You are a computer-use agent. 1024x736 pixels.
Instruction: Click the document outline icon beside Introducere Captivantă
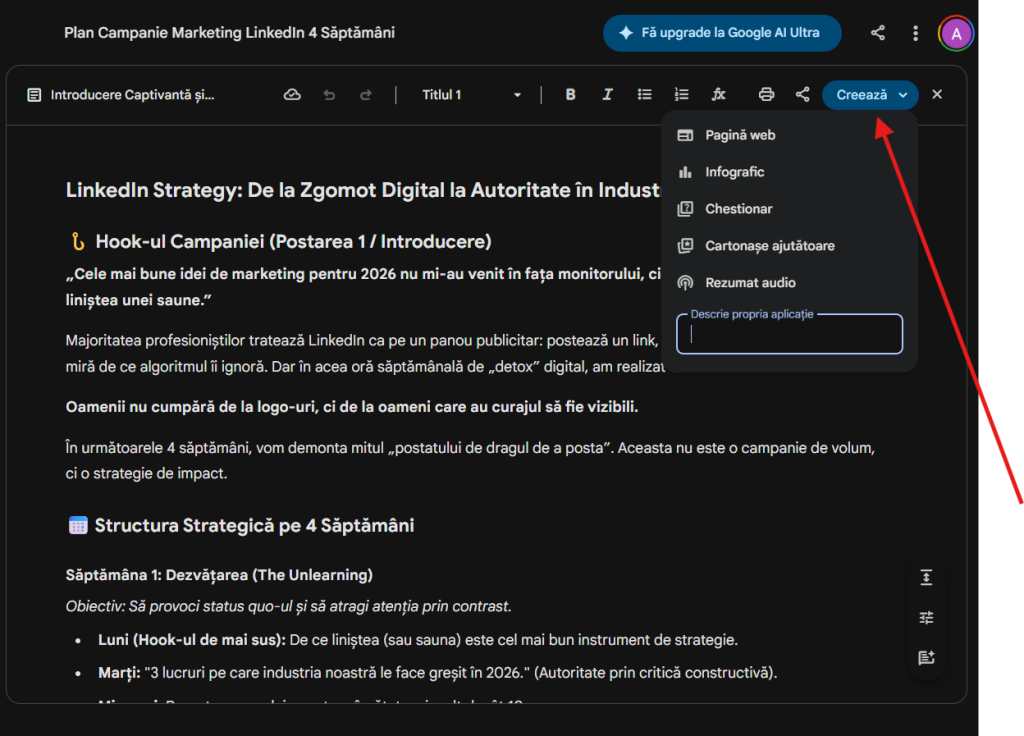tap(34, 95)
